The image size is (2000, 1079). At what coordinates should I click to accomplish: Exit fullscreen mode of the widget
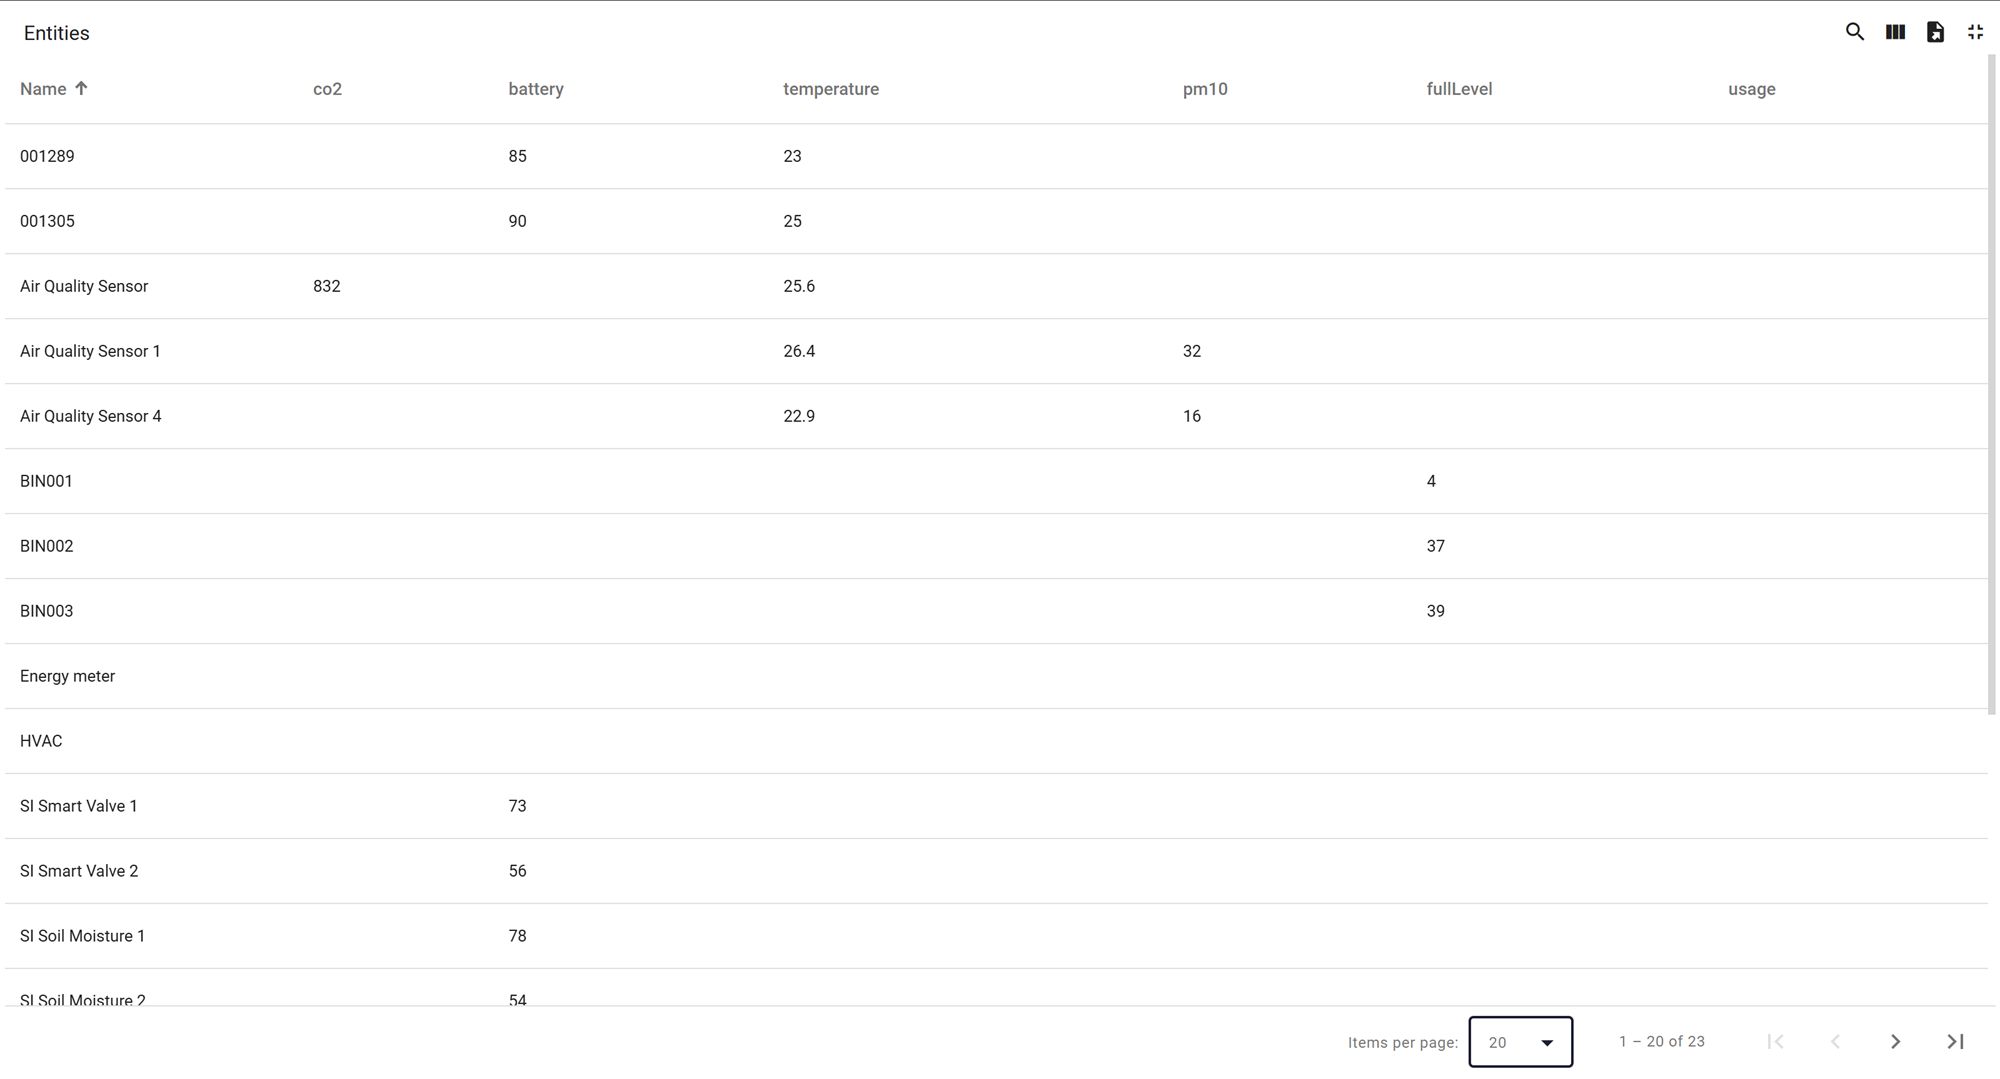pyautogui.click(x=1975, y=32)
